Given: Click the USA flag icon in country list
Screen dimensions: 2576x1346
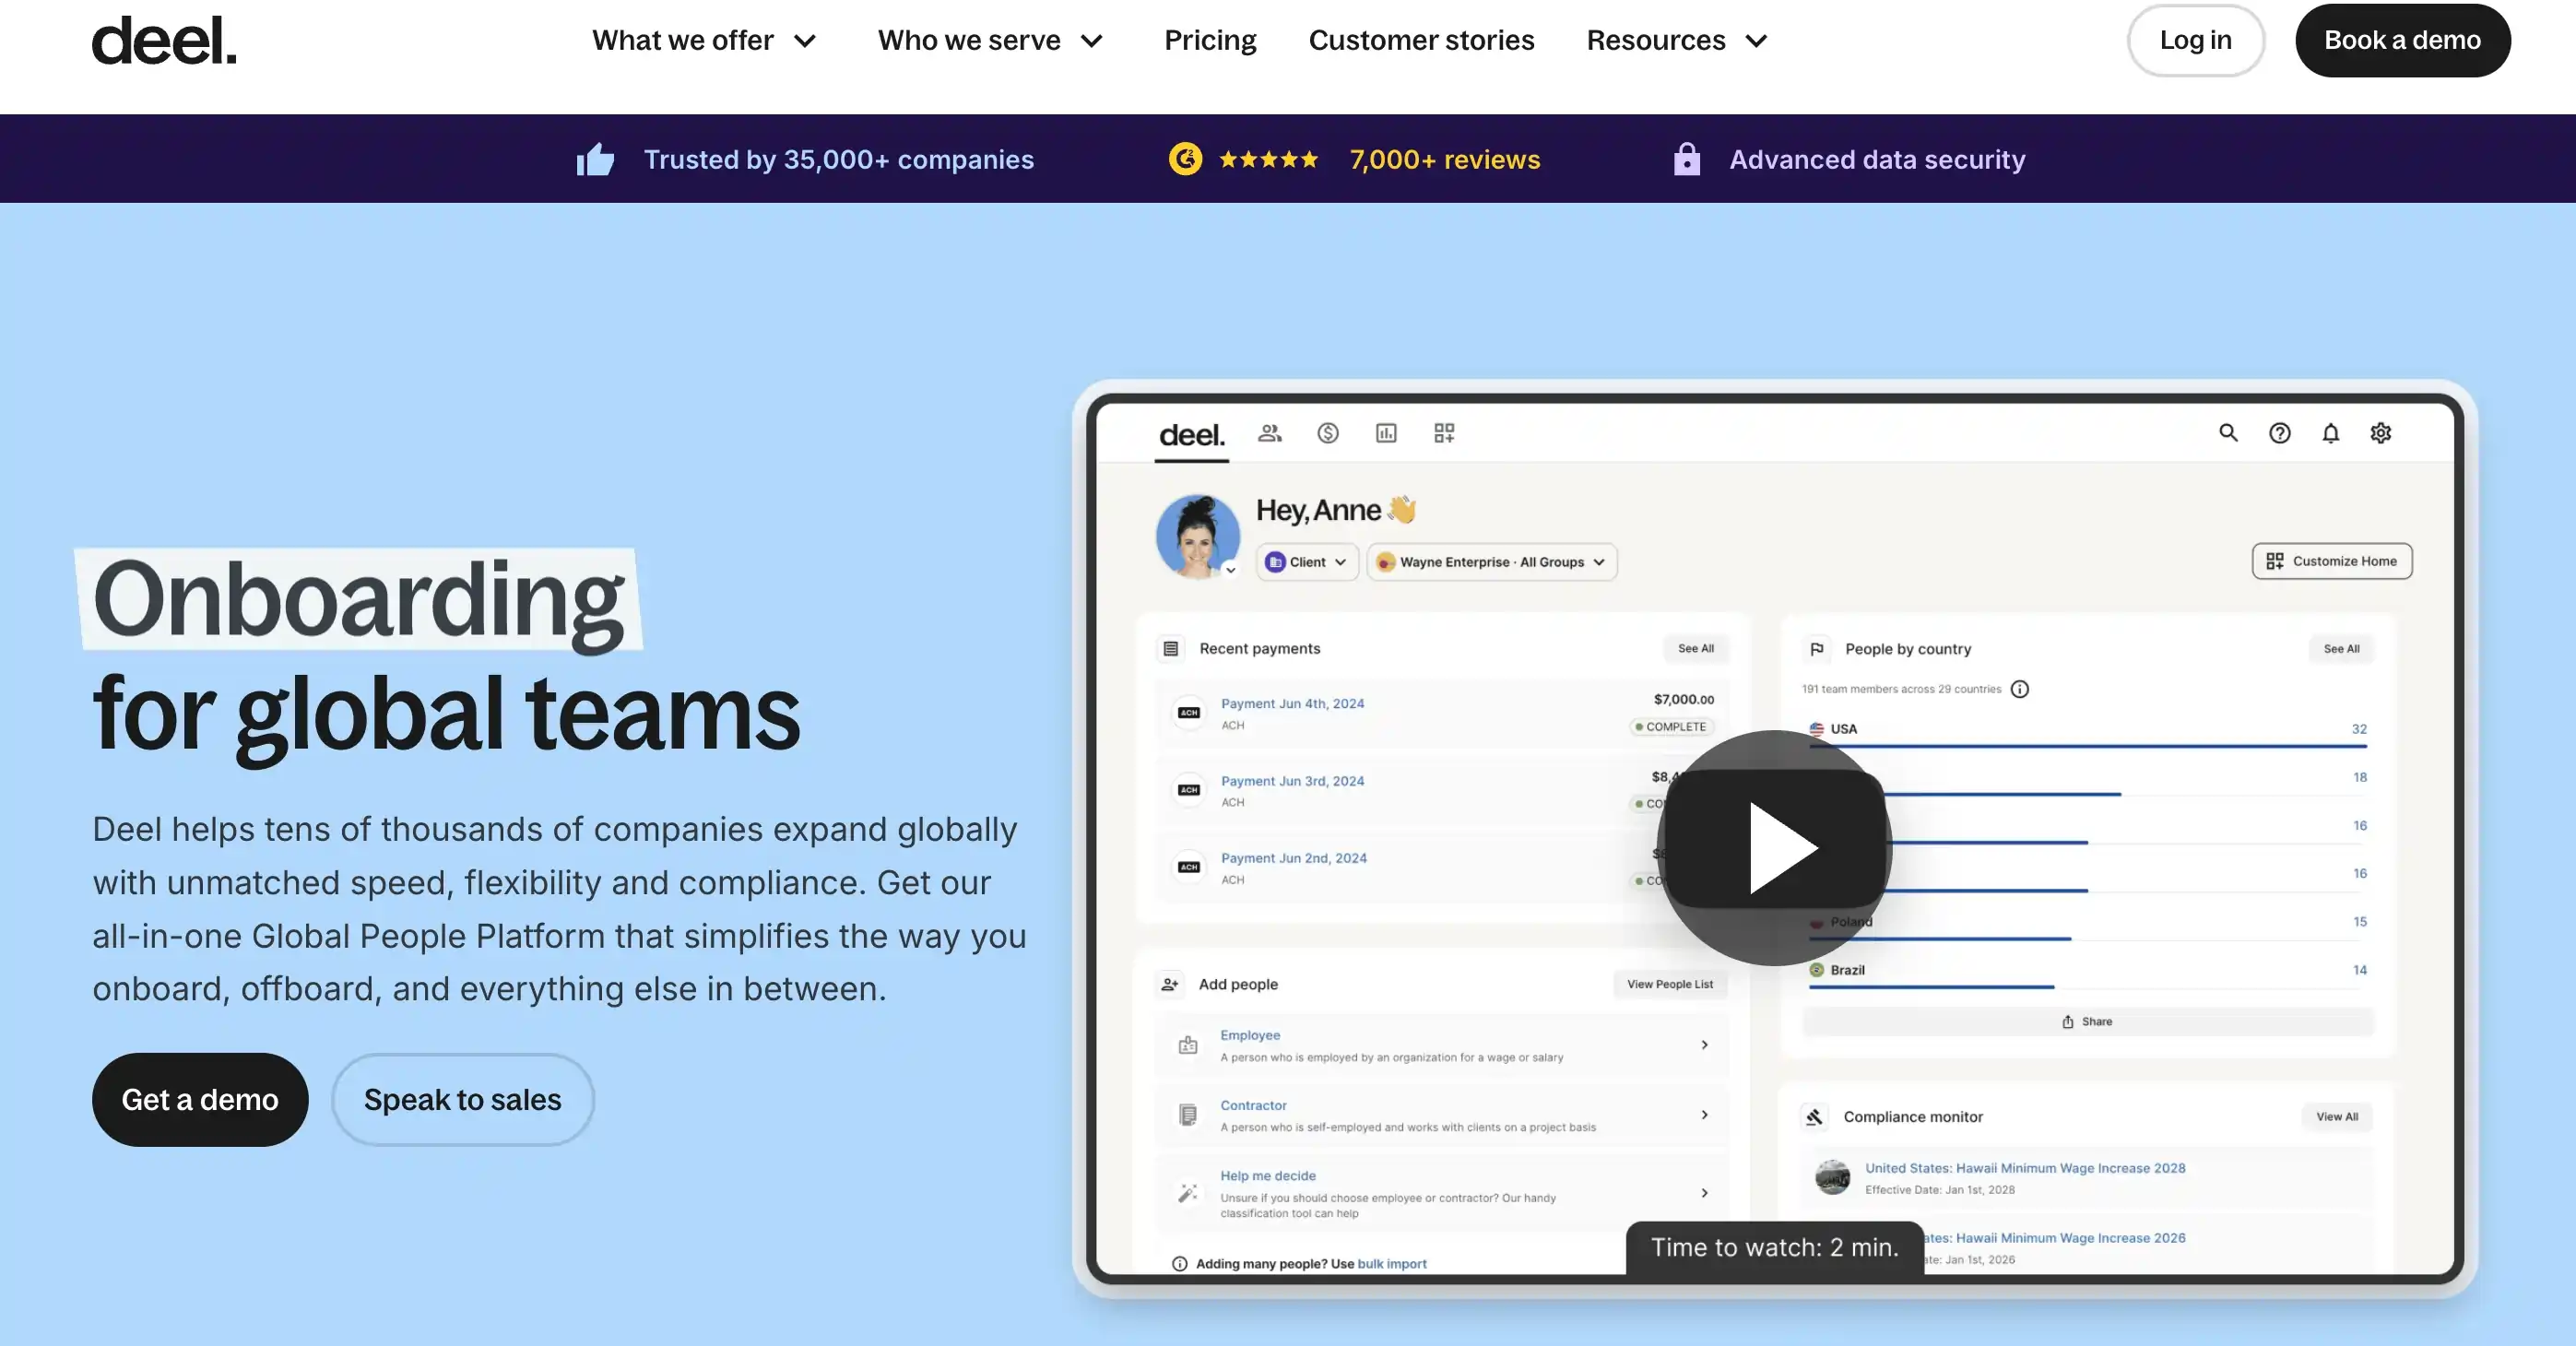Looking at the screenshot, I should [x=1817, y=729].
